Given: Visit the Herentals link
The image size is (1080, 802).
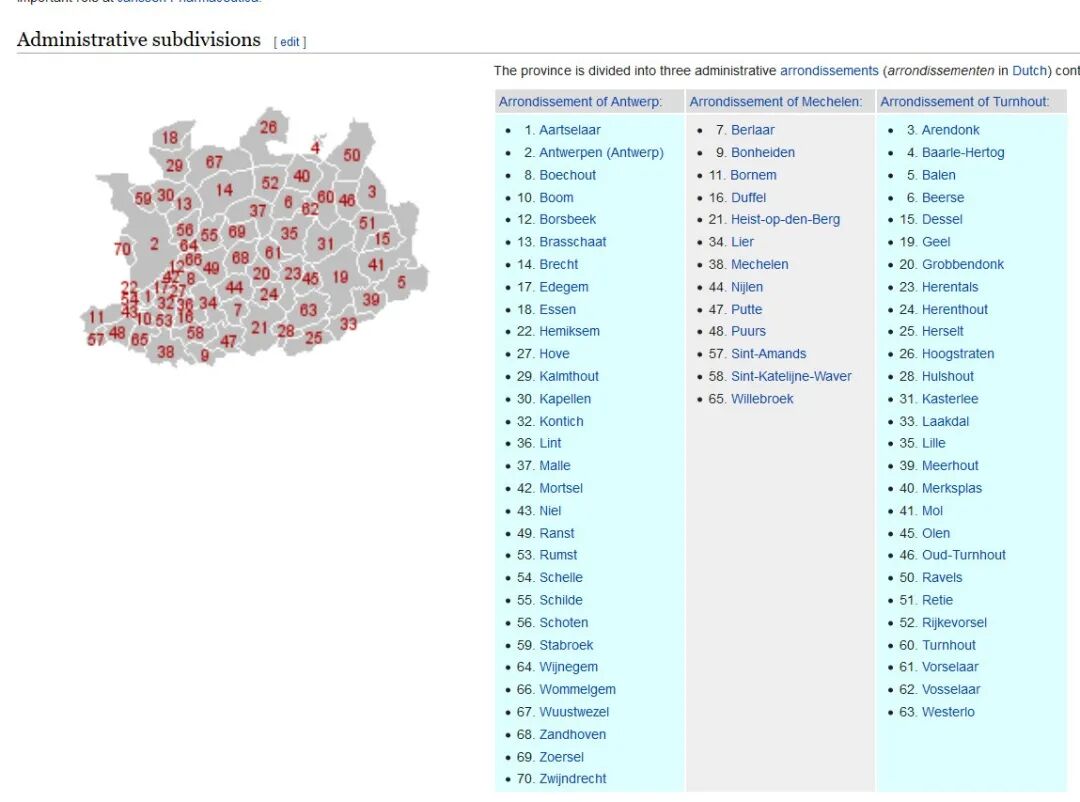Looking at the screenshot, I should click(950, 287).
